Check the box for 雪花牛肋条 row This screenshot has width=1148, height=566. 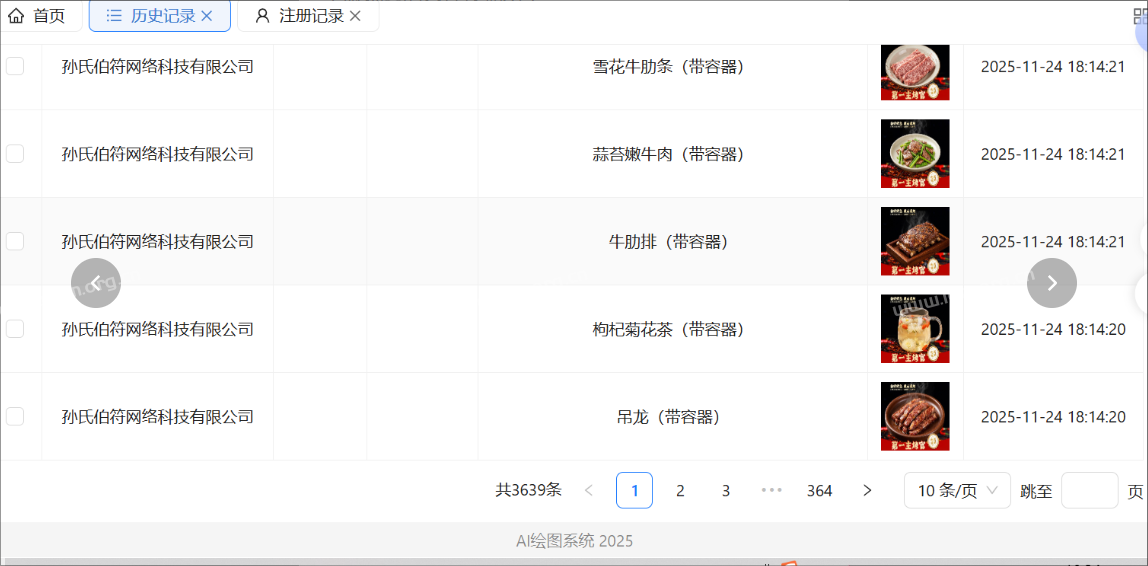15,67
